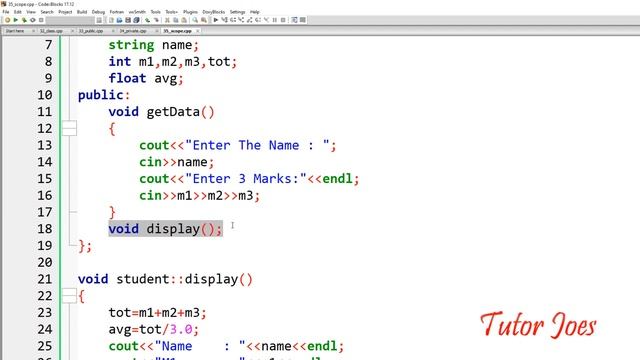
Task: Create a new file via toolbar
Action: click(111, 20)
